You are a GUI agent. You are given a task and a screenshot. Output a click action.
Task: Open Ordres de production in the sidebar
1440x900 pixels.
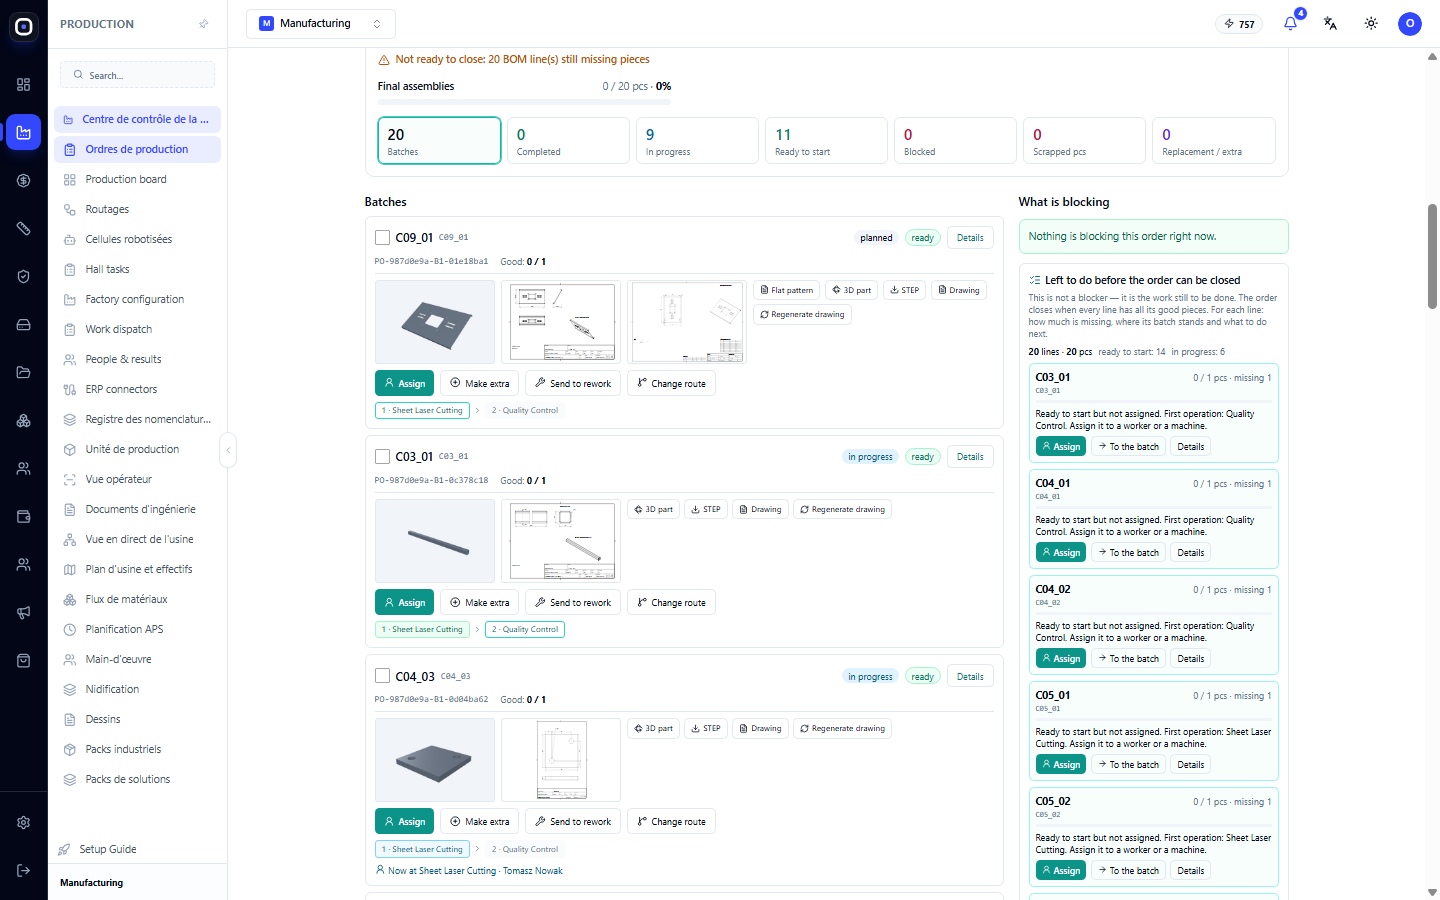click(x=138, y=150)
